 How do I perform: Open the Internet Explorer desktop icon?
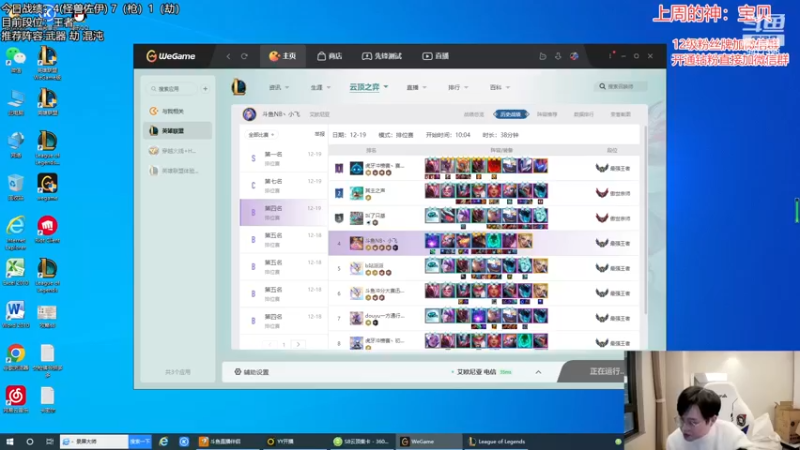point(16,233)
